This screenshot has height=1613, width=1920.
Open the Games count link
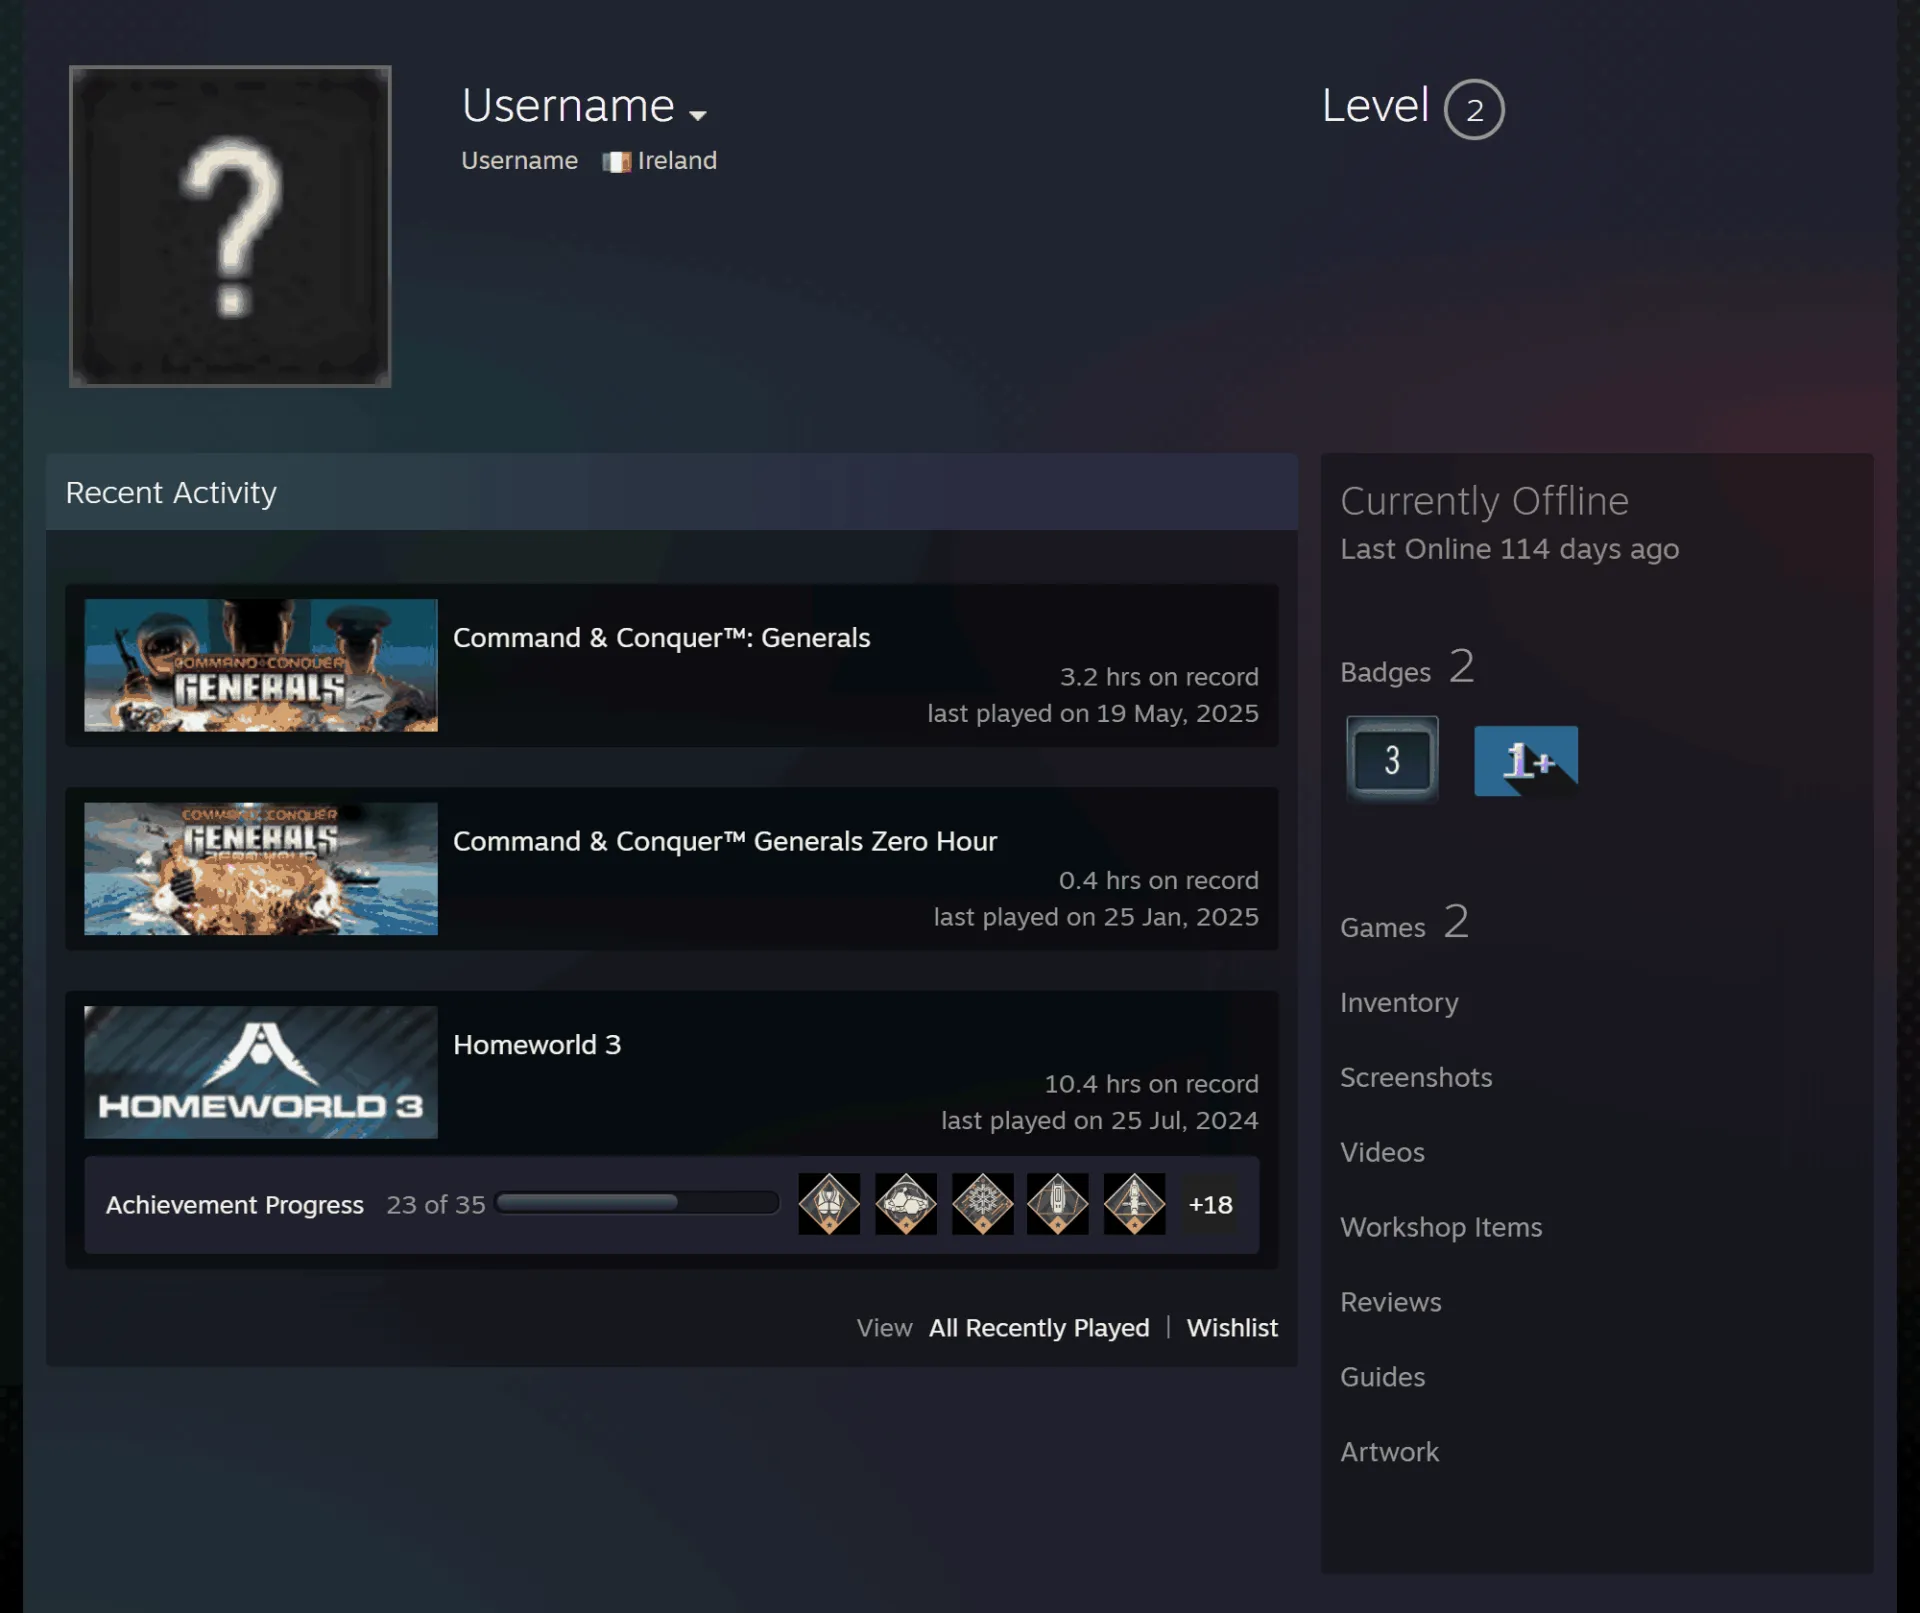click(1404, 923)
